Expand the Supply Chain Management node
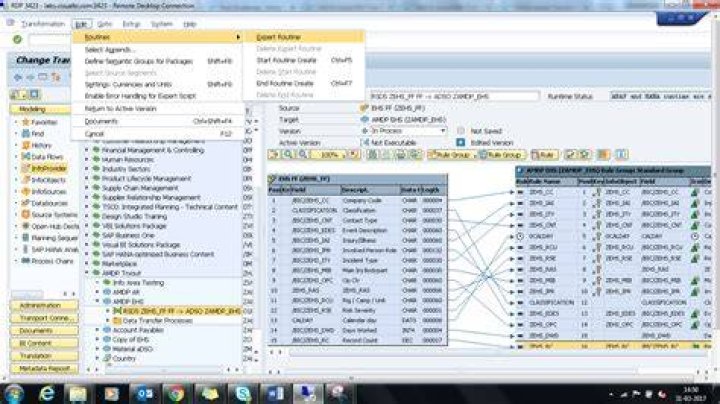The image size is (720, 404). (87, 188)
